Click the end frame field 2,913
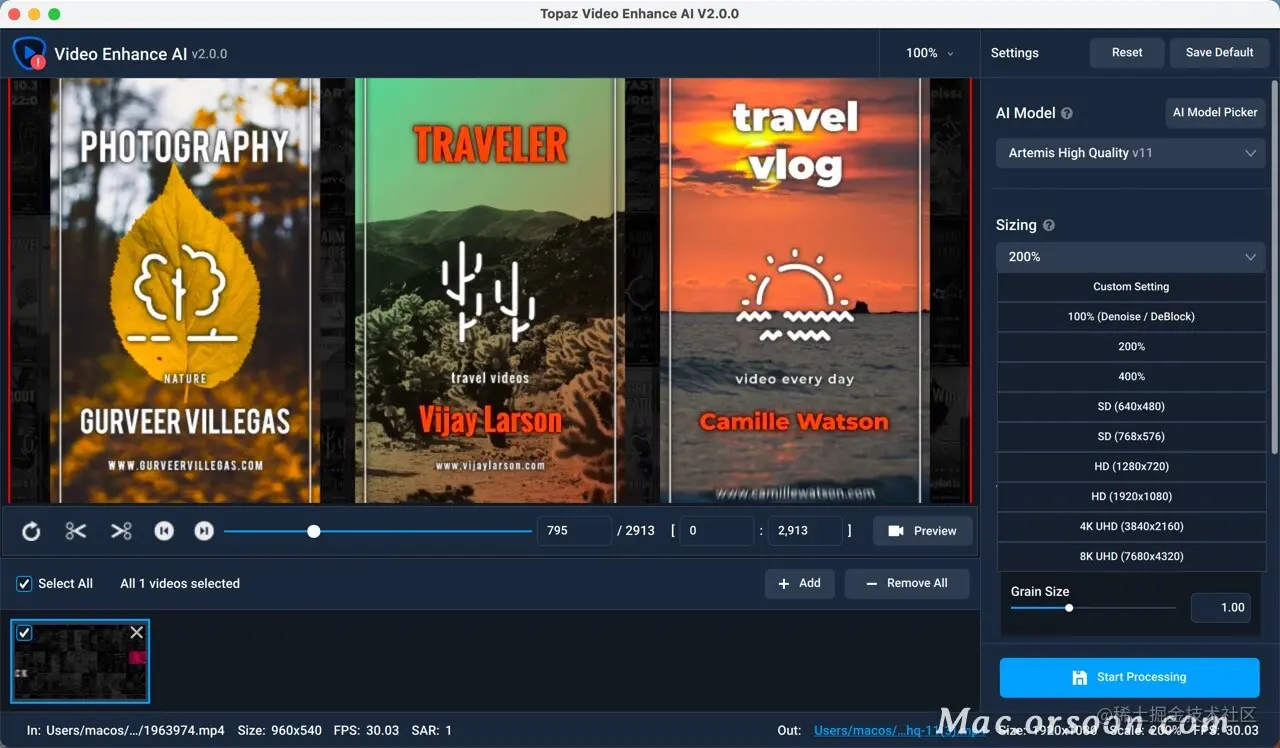The width and height of the screenshot is (1280, 748). click(x=805, y=531)
